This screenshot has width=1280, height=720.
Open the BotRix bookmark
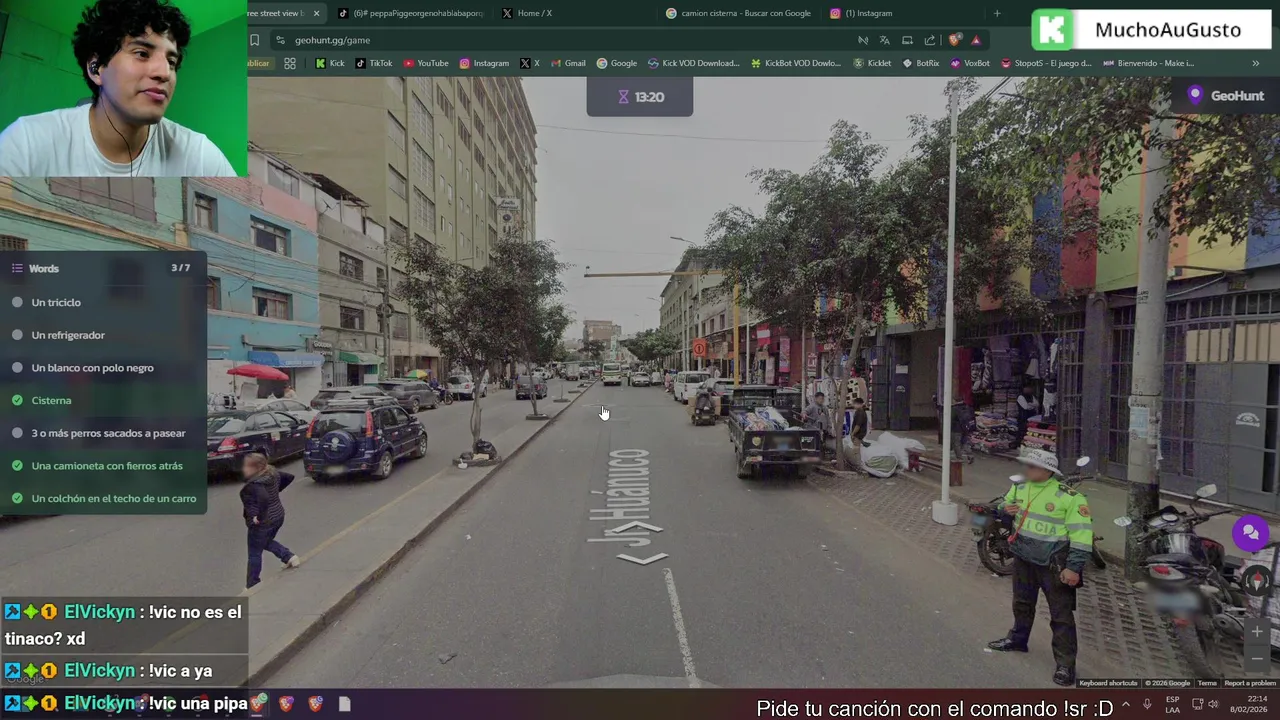[921, 63]
